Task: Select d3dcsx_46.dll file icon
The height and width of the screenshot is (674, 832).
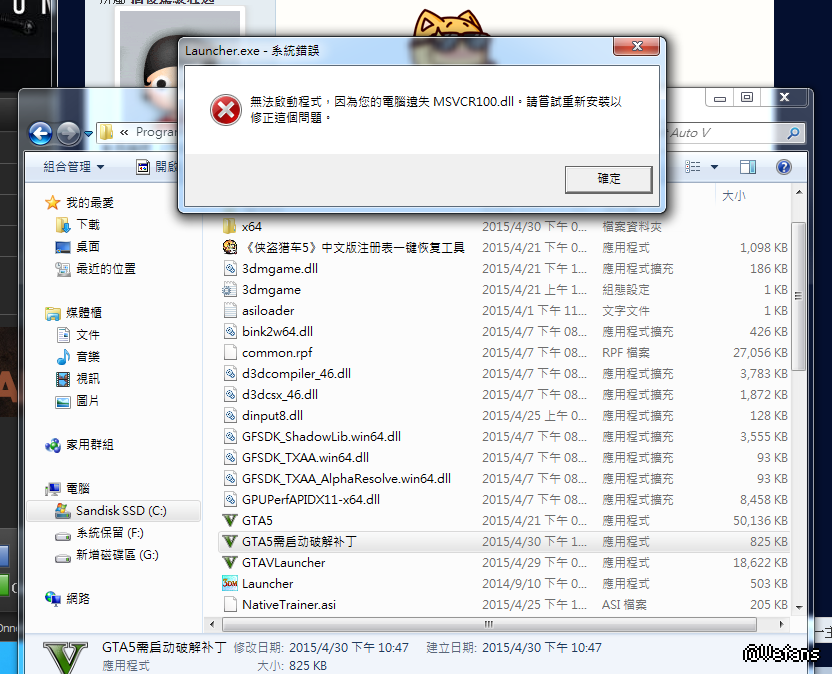Action: point(230,395)
